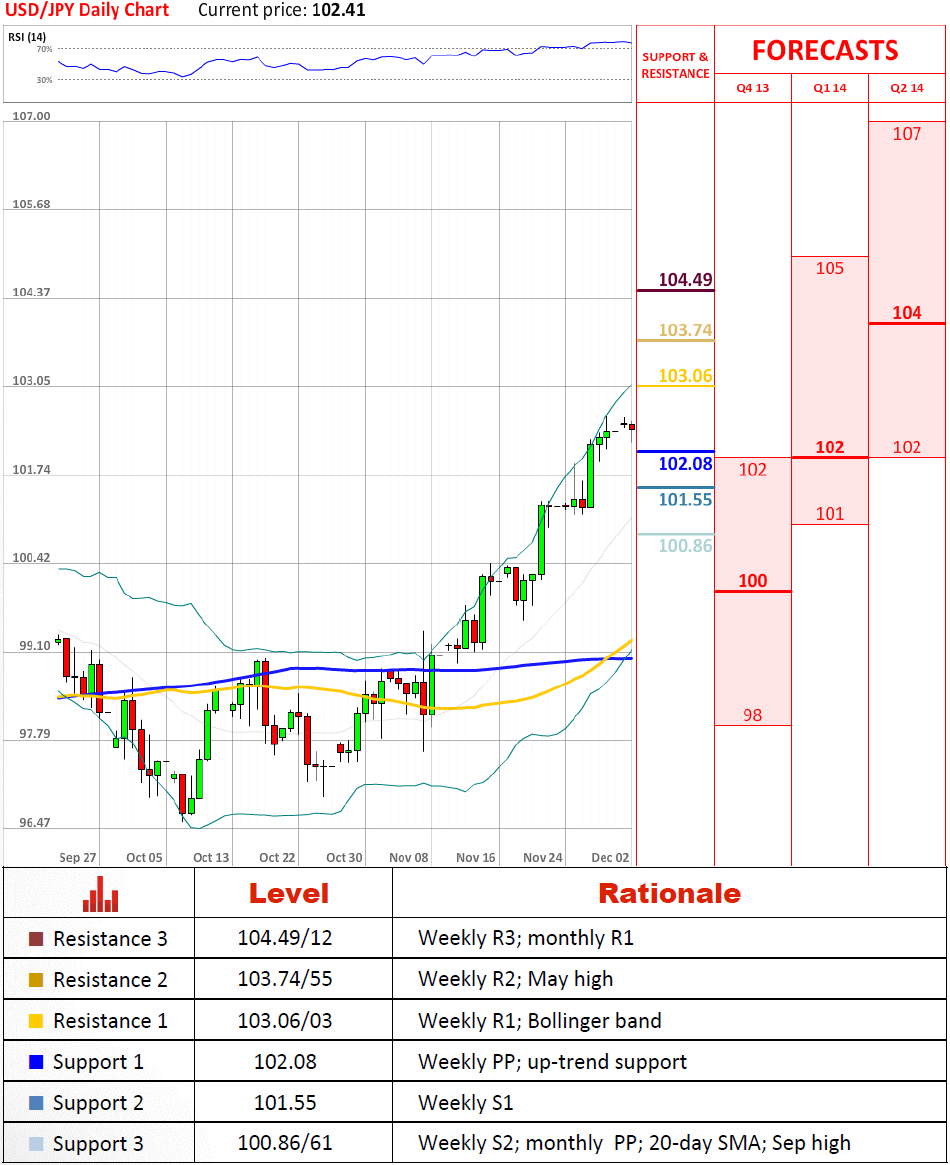Select the 104.49 resistance level label

[685, 280]
